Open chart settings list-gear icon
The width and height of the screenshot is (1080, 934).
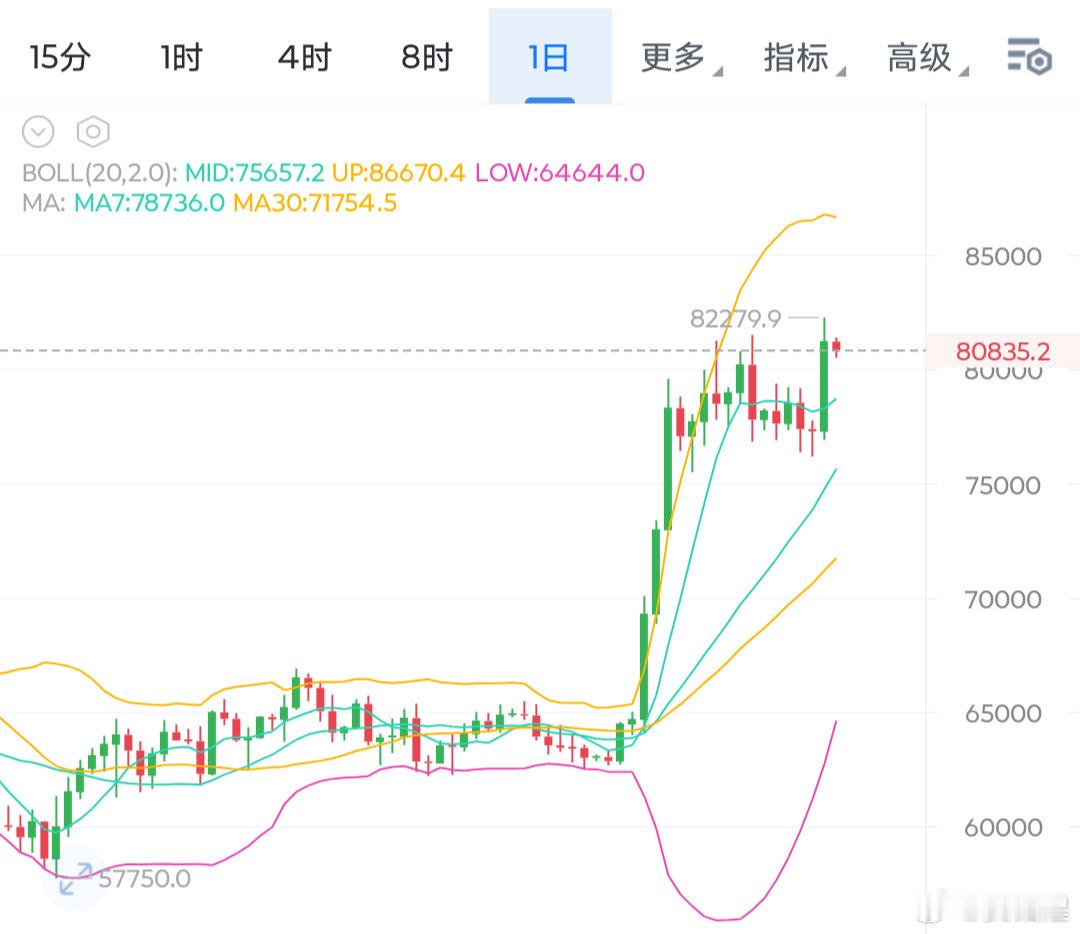click(1029, 56)
